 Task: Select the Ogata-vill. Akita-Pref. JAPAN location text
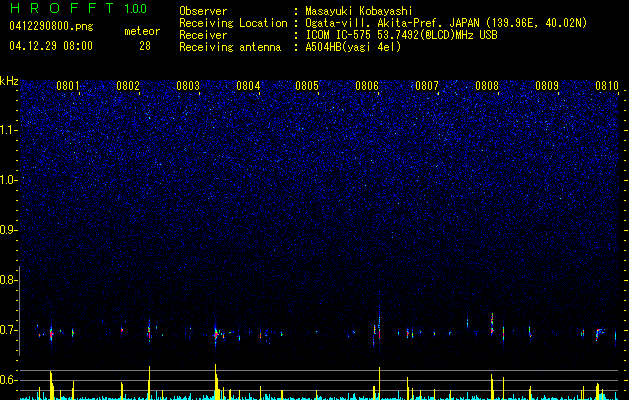446,23
